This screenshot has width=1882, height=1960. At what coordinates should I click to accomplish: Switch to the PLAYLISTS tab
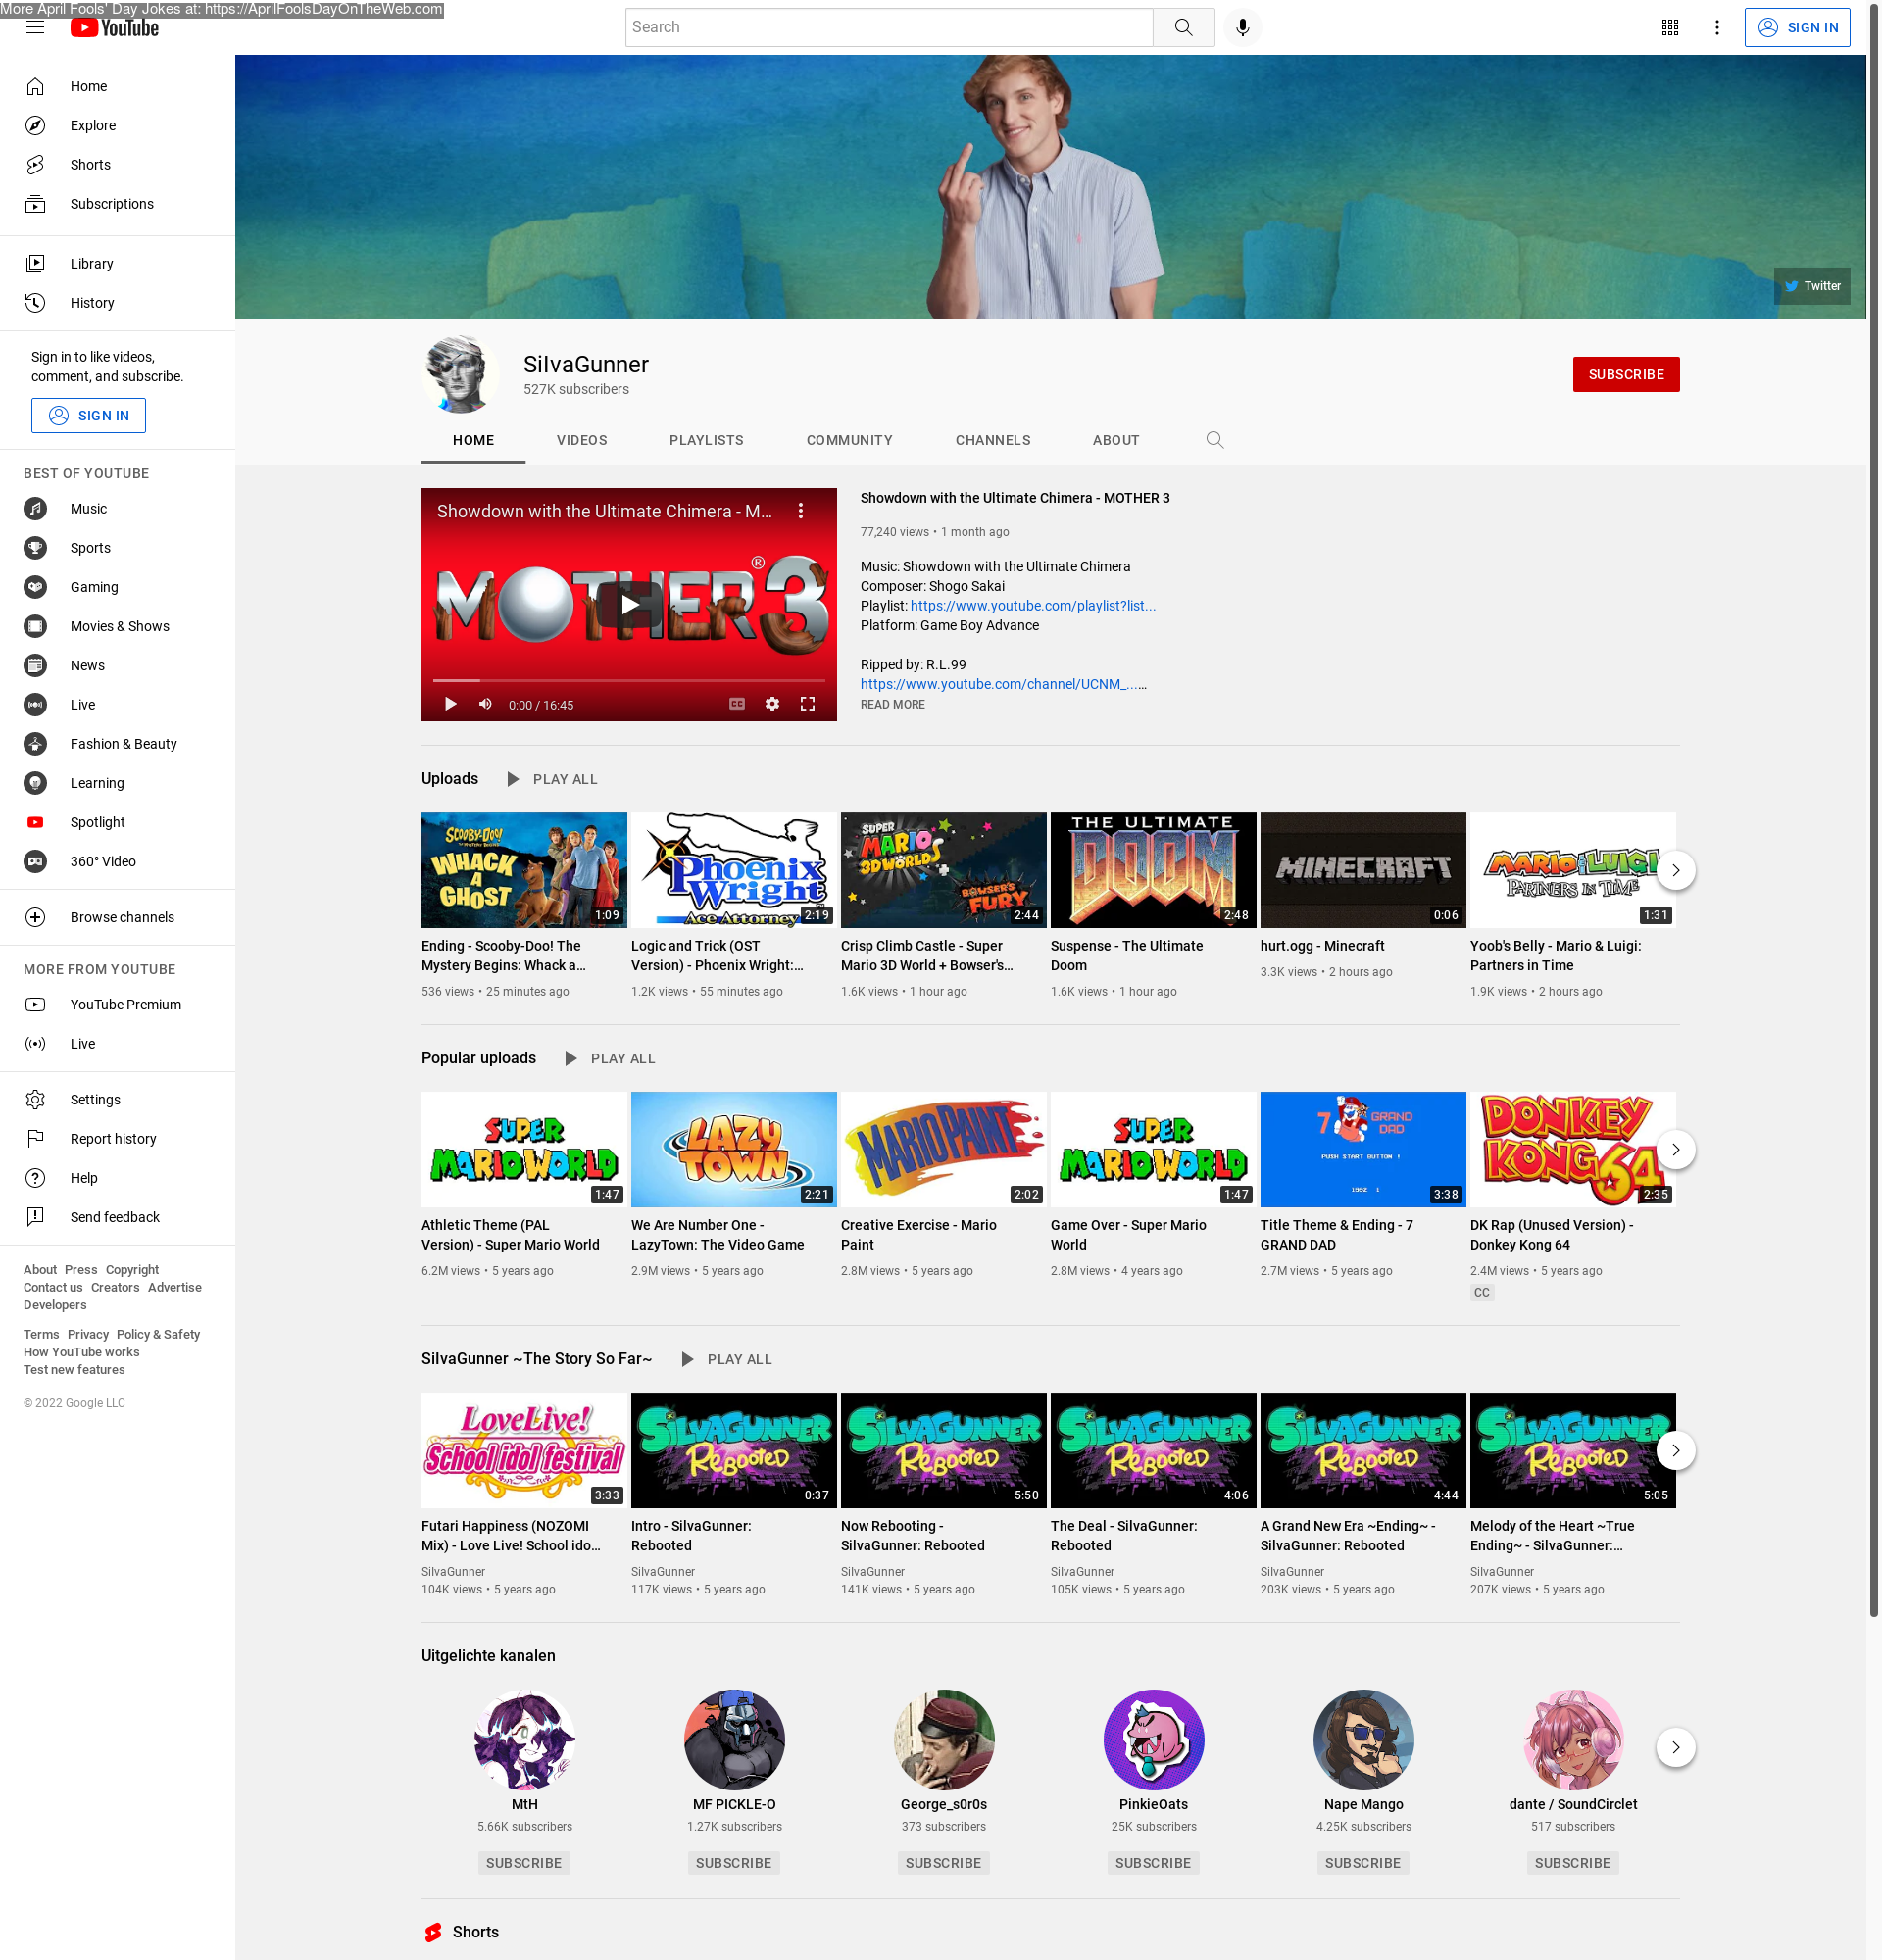pyautogui.click(x=706, y=440)
